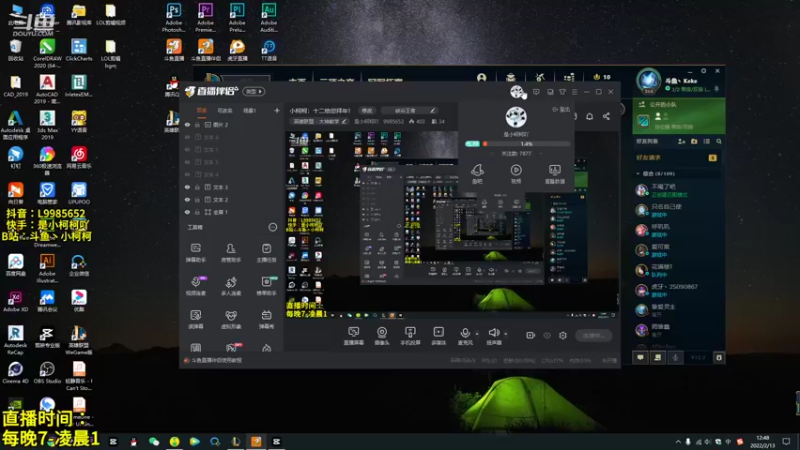Search friends in LoL friend list

pos(719,141)
